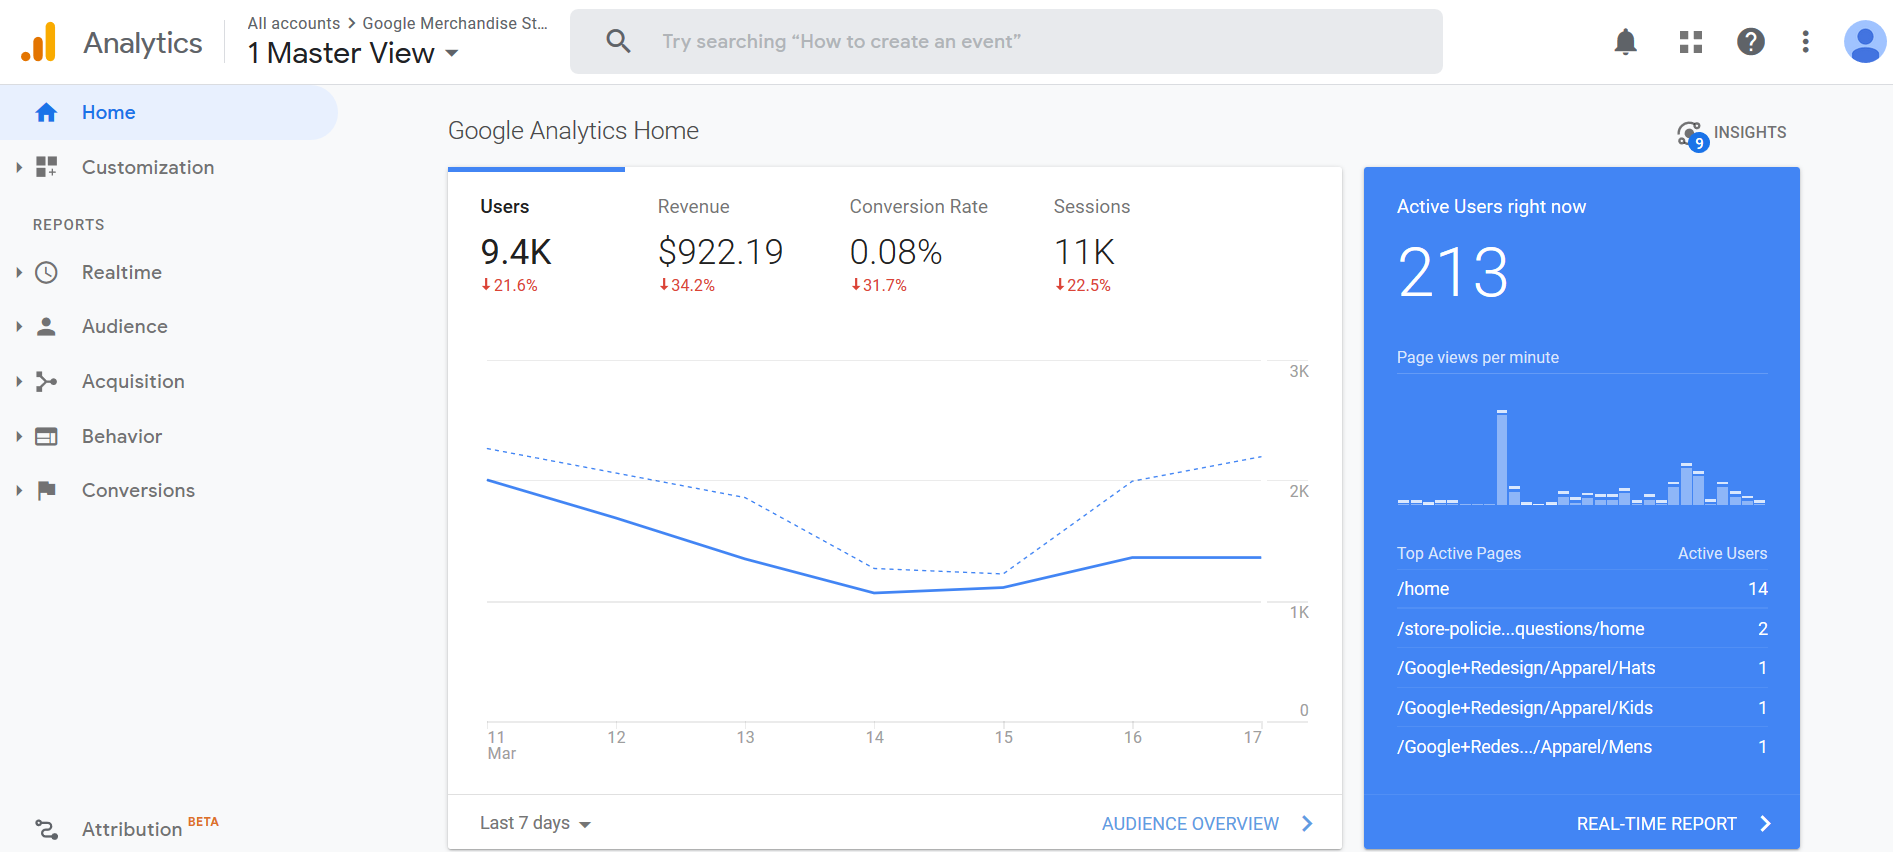Click the Realtime clock icon
Screen dimensions: 1893x852
click(x=46, y=272)
